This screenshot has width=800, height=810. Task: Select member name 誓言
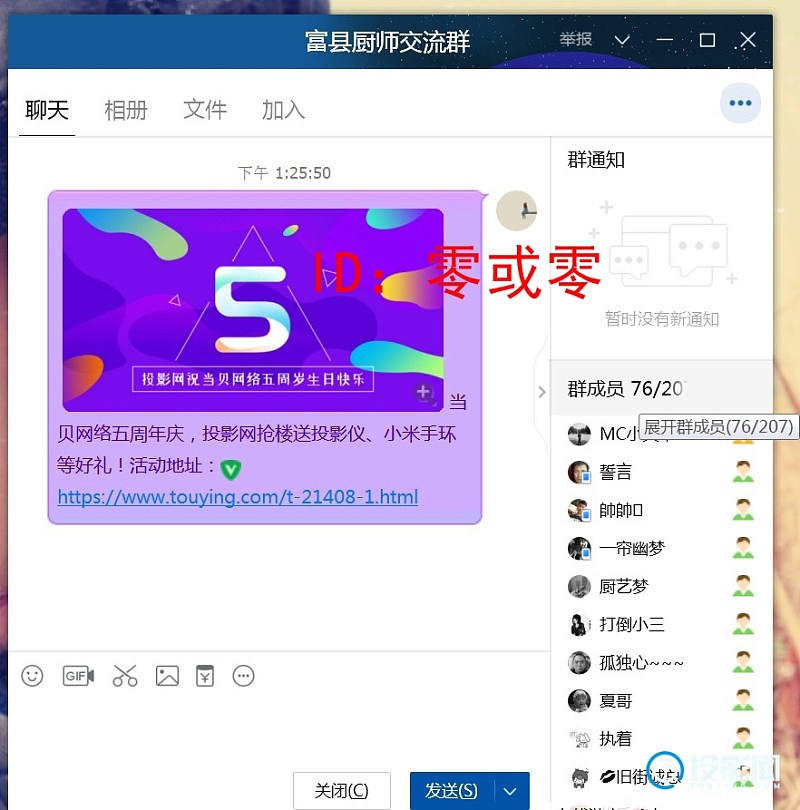[615, 472]
